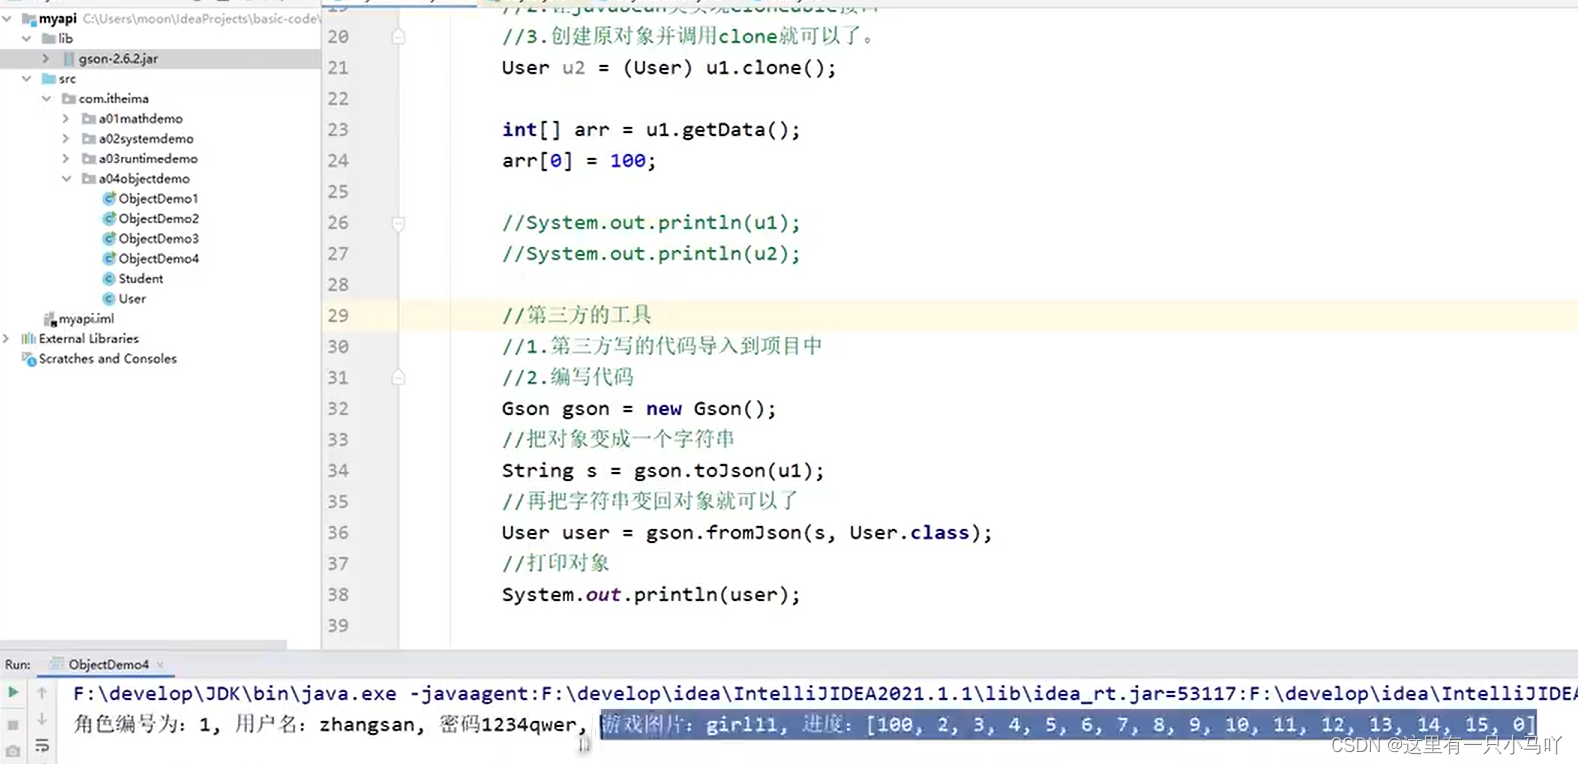Select myapi.iml file name

[x=86, y=319]
